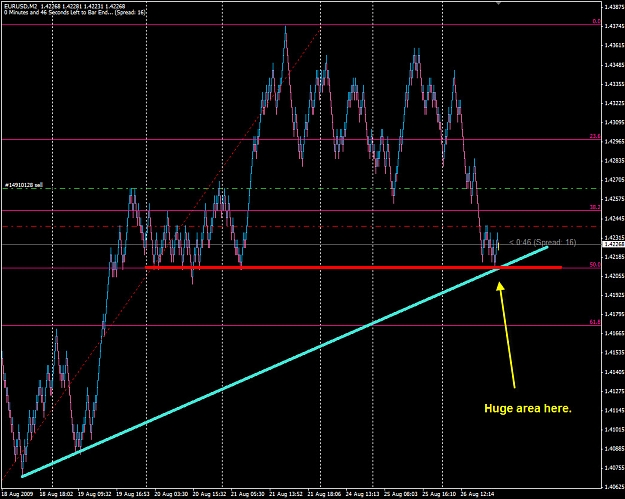Click the 1.41795 price axis label
Image resolution: width=625 pixels, height=499 pixels.
(x=614, y=314)
